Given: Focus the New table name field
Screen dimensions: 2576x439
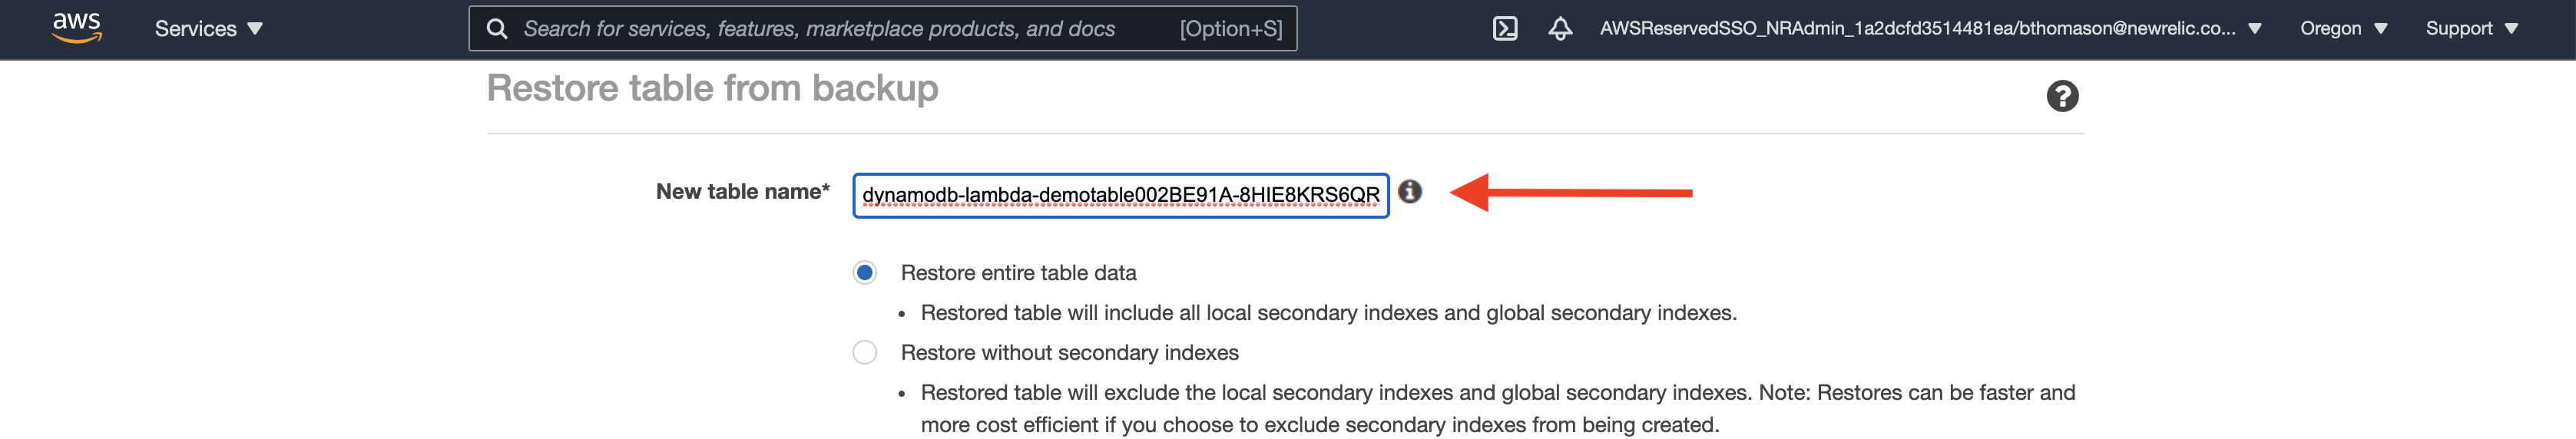Looking at the screenshot, I should 1120,195.
